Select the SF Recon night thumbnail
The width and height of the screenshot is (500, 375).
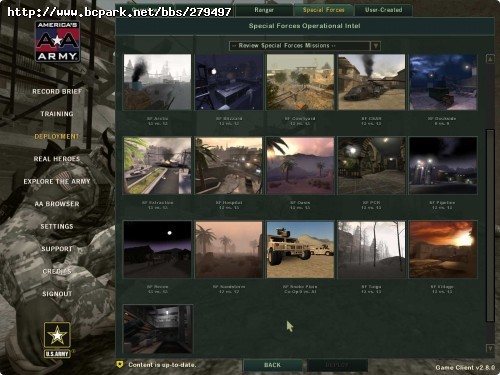point(157,249)
